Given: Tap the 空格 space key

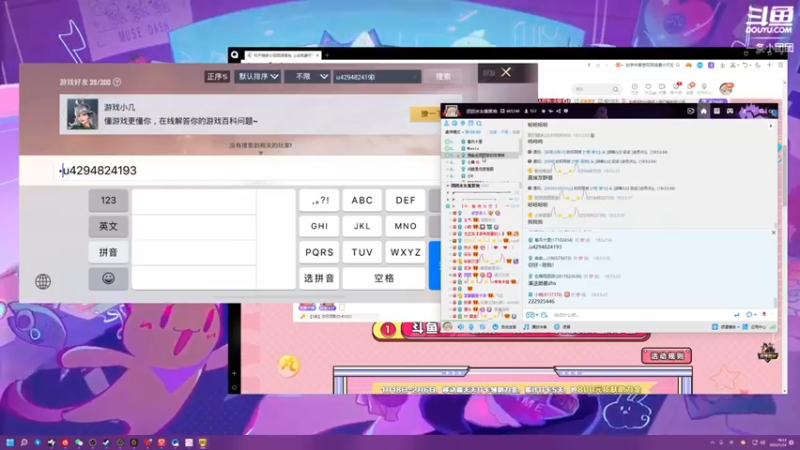Looking at the screenshot, I should 384,279.
